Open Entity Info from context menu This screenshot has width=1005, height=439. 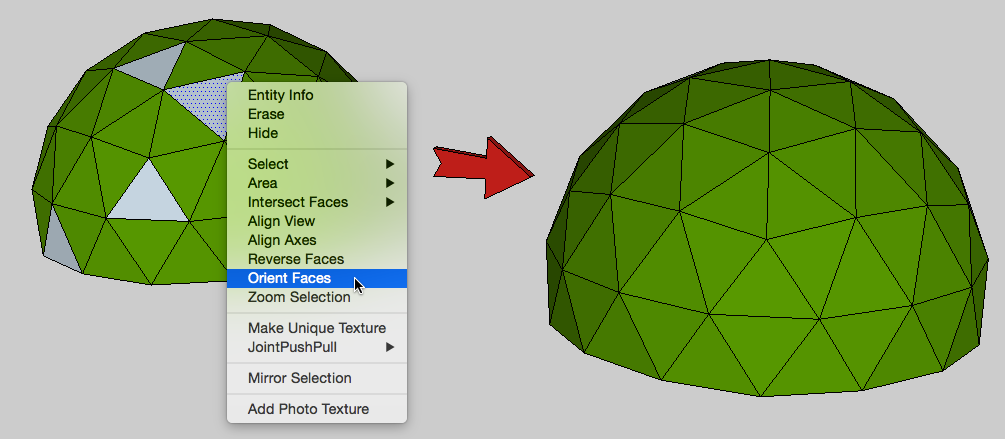(317, 95)
